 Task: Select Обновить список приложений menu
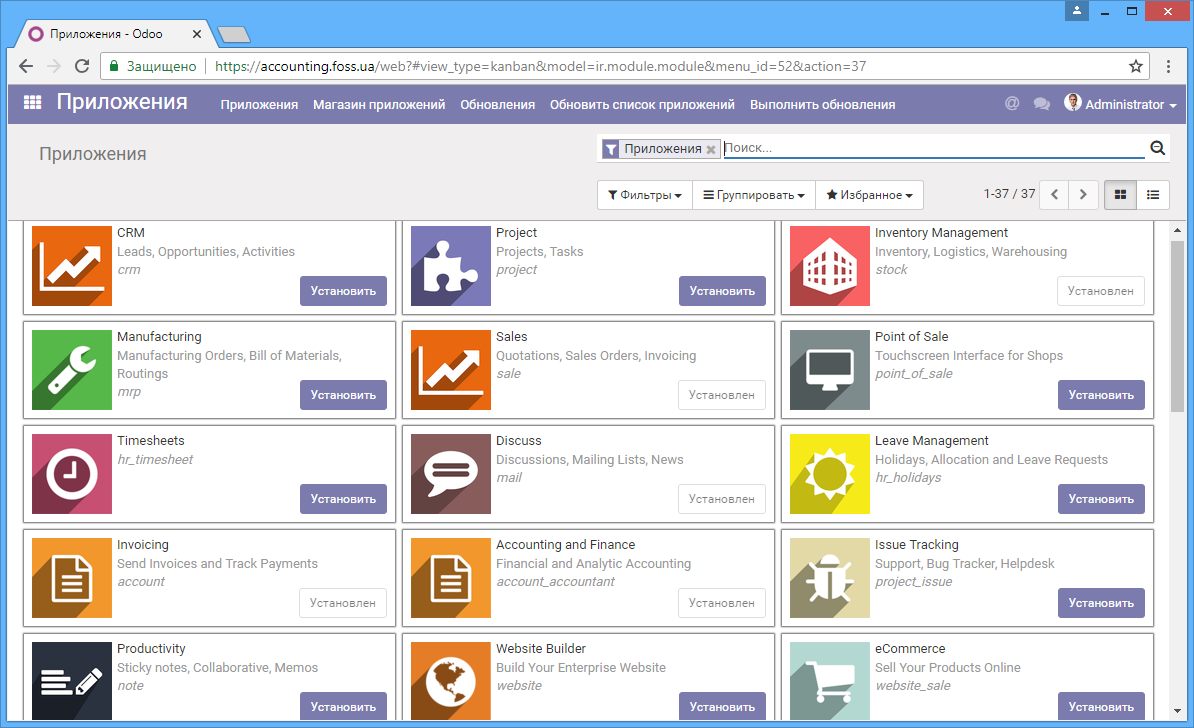point(642,104)
